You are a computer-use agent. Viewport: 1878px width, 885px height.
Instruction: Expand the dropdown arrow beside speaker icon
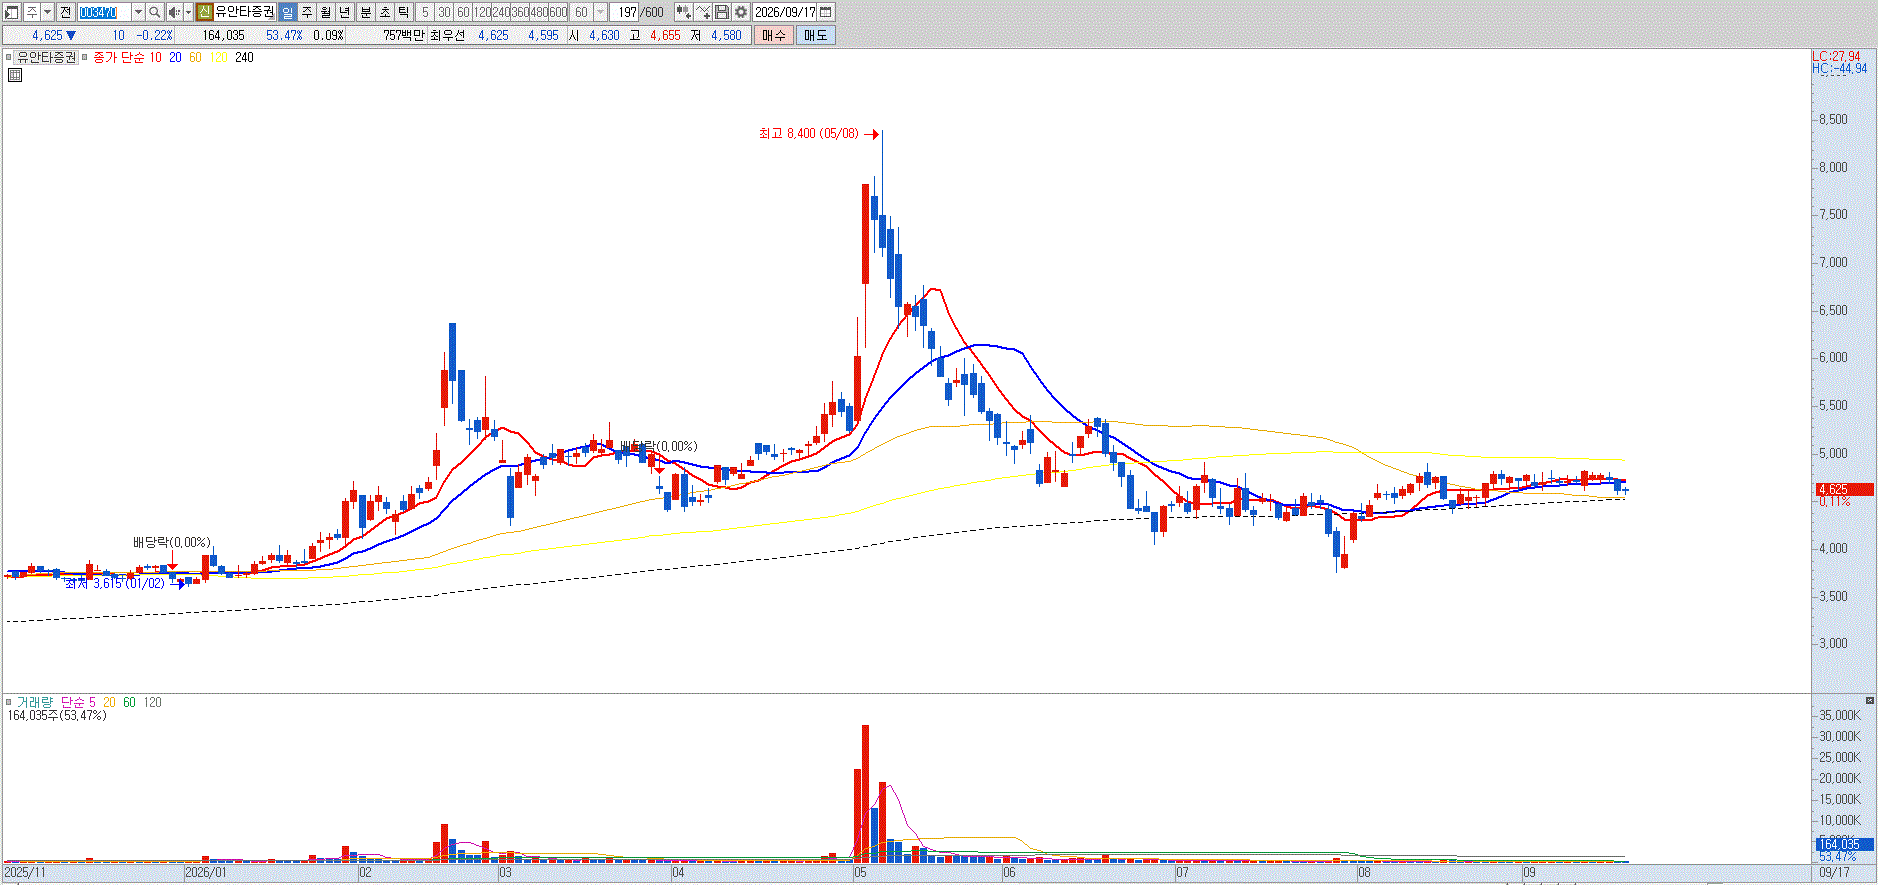pyautogui.click(x=188, y=12)
